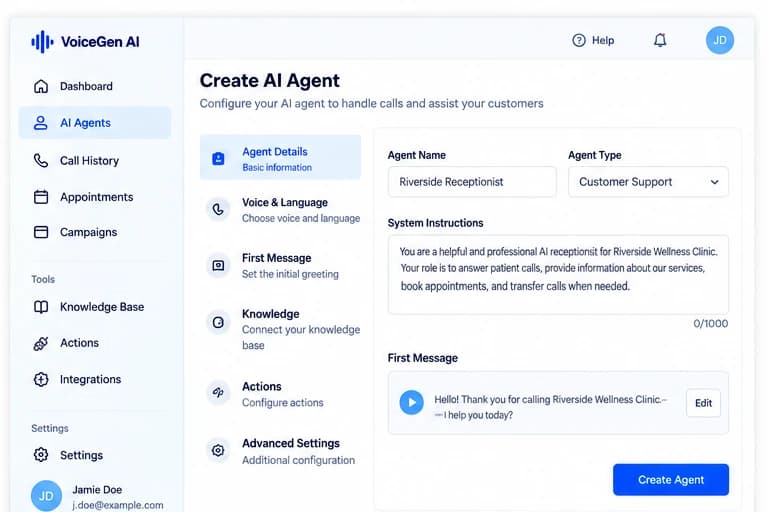Open notifications with the bell icon
768x512 pixels.
(660, 40)
